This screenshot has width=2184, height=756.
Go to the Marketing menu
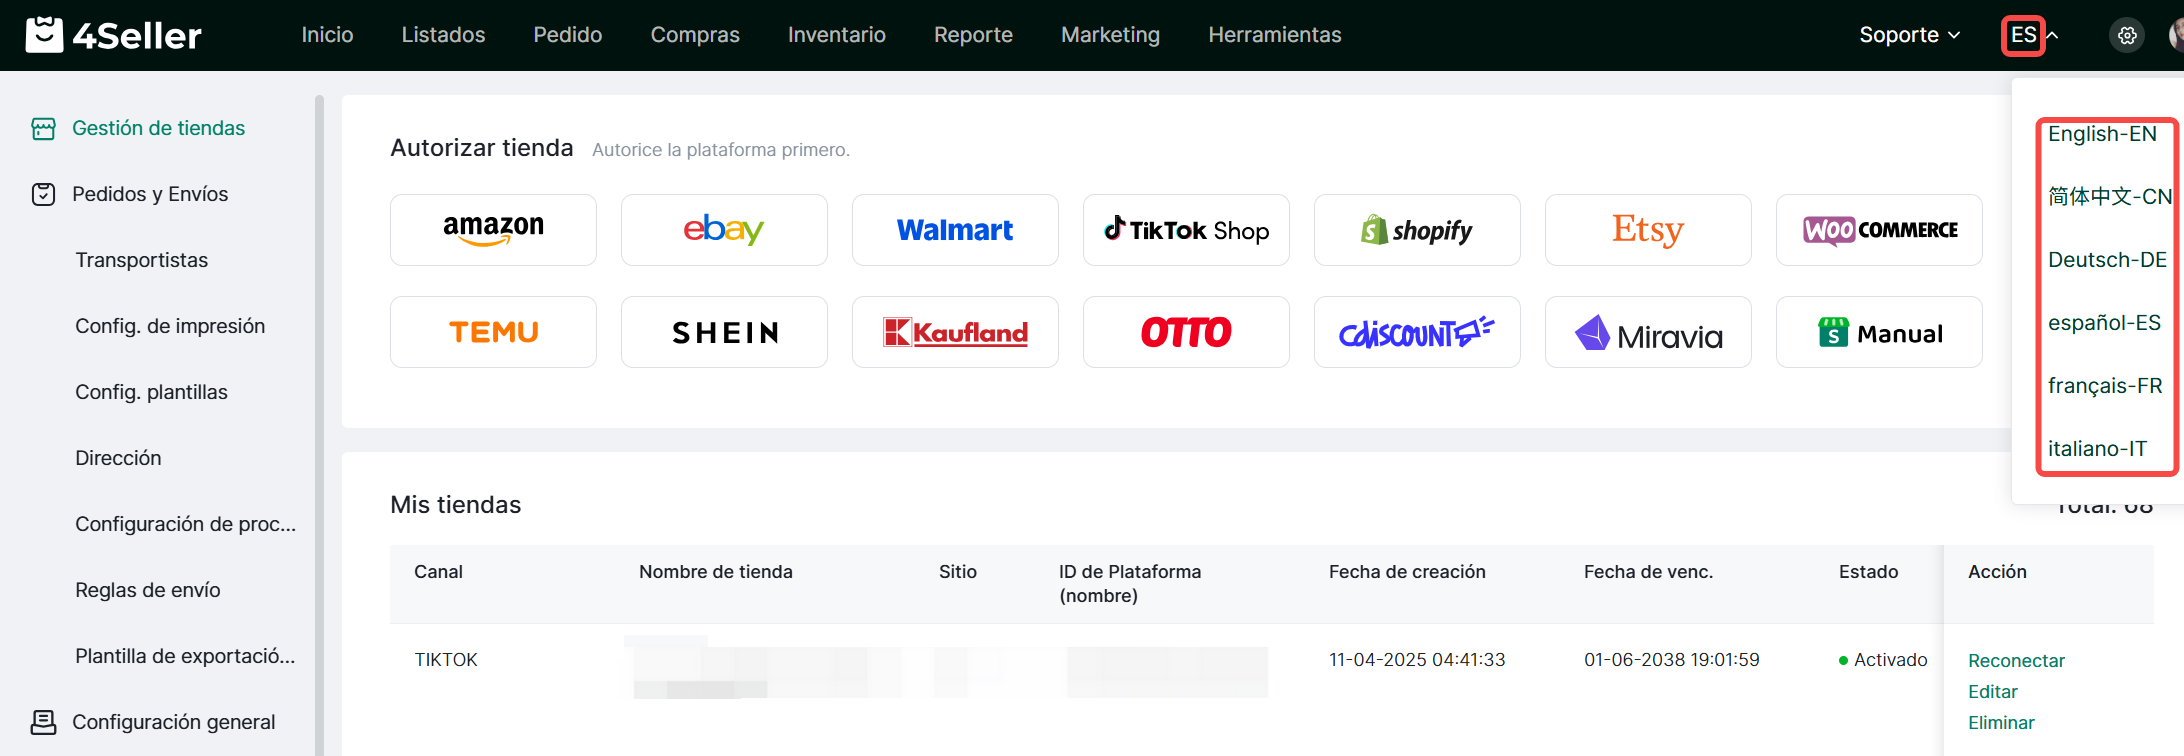click(1110, 35)
